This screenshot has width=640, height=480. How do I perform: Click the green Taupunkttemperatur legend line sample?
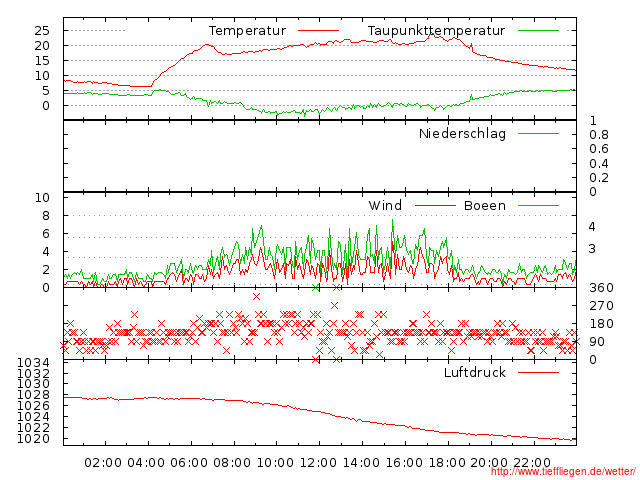tap(538, 31)
